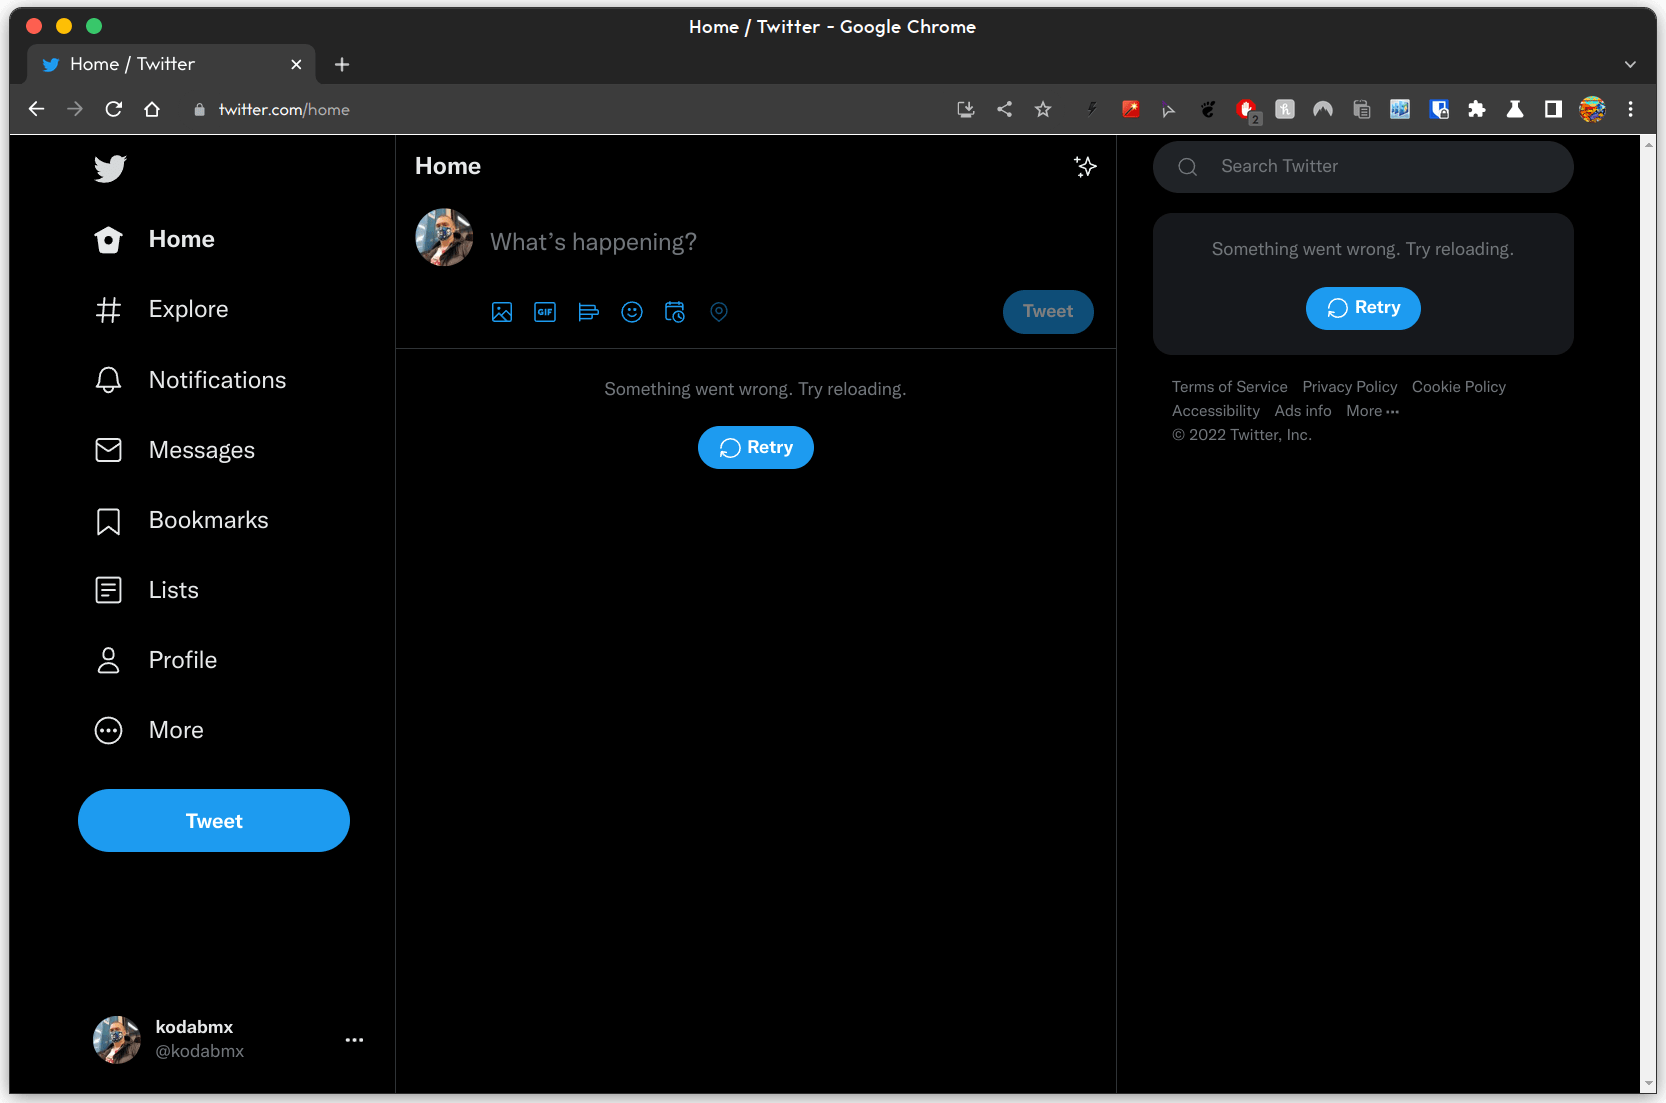This screenshot has width=1666, height=1103.
Task: Open Privacy Policy link
Action: [x=1350, y=387]
